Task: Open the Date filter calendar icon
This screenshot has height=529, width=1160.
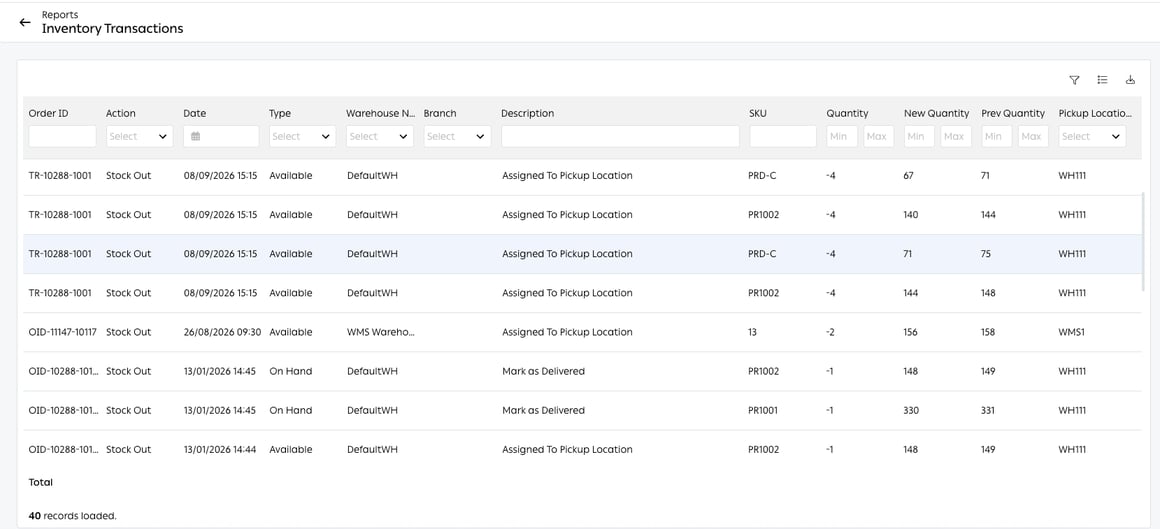Action: click(x=195, y=136)
